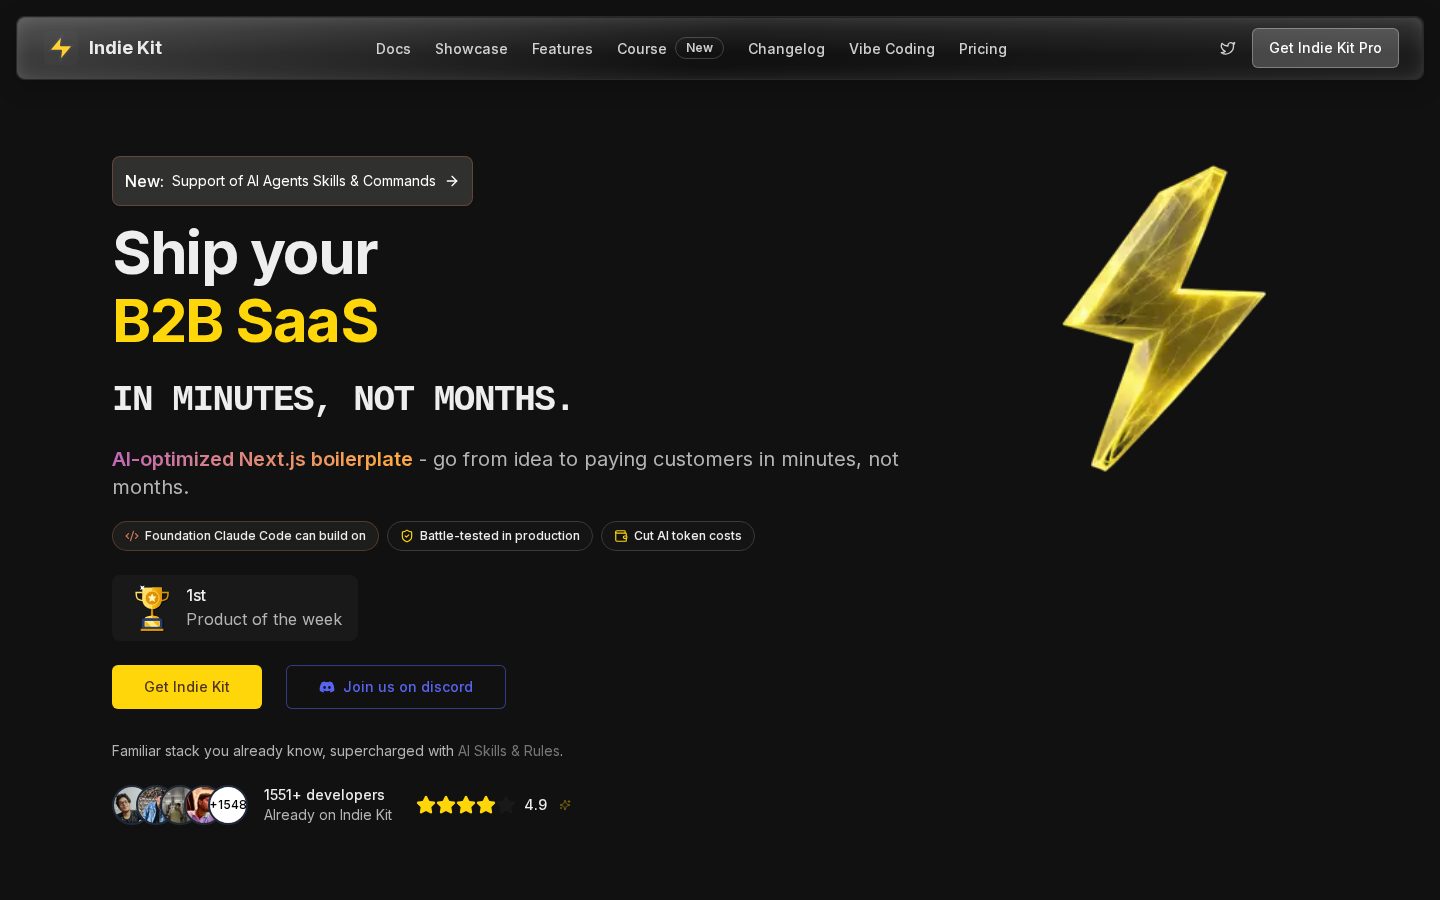
Task: Click the Foundation Claude Code can build on badge
Action: (245, 536)
